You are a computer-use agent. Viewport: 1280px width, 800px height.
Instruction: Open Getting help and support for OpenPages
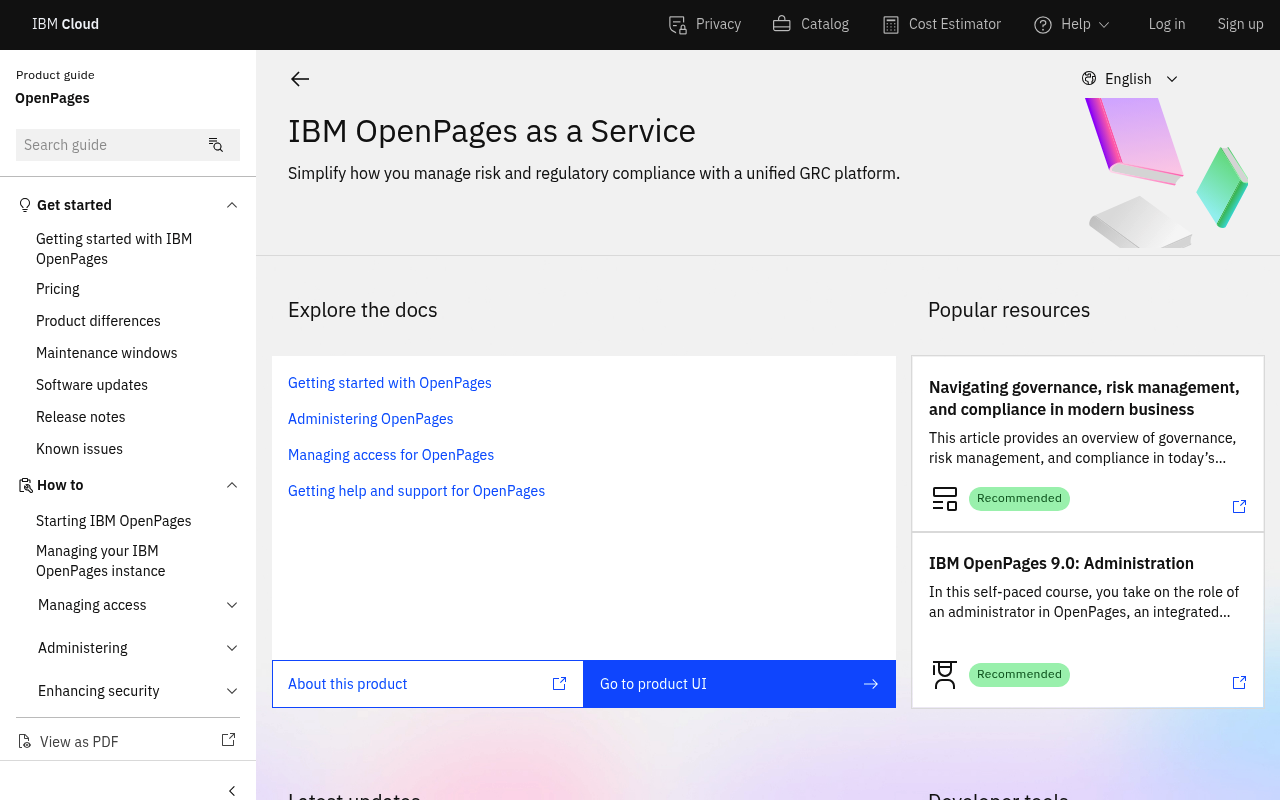click(416, 491)
